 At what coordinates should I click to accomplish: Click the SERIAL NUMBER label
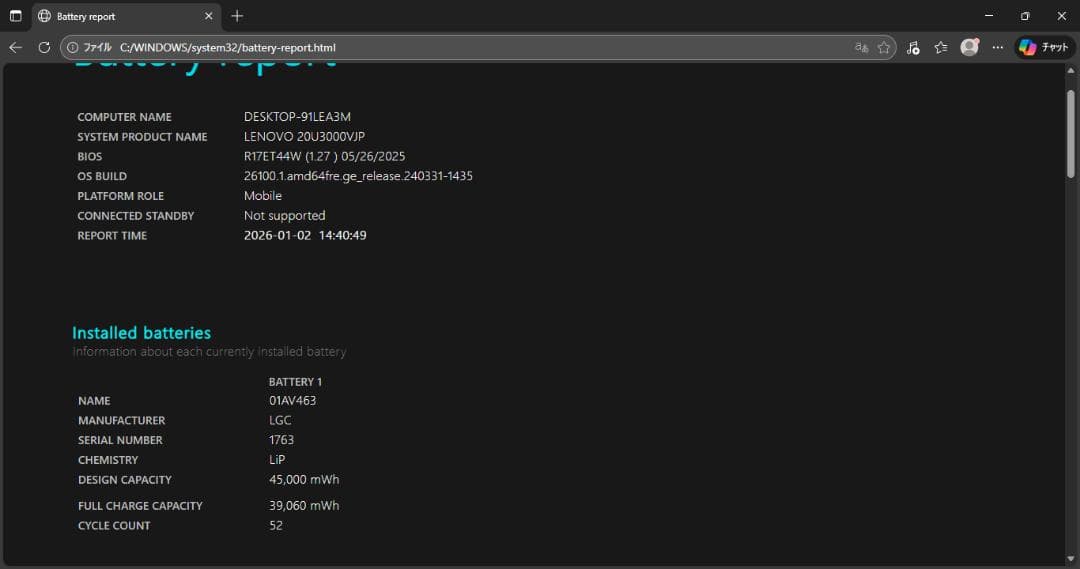(121, 440)
